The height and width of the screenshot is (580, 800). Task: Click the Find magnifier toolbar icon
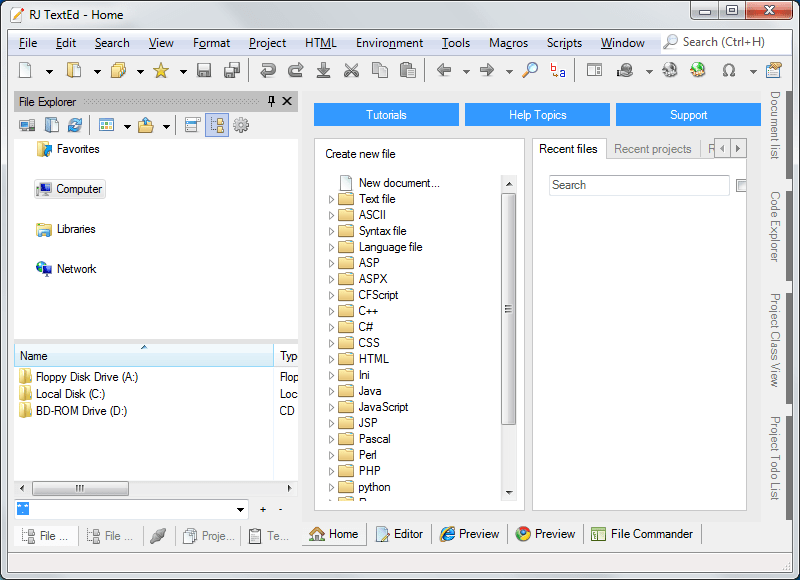[x=530, y=70]
